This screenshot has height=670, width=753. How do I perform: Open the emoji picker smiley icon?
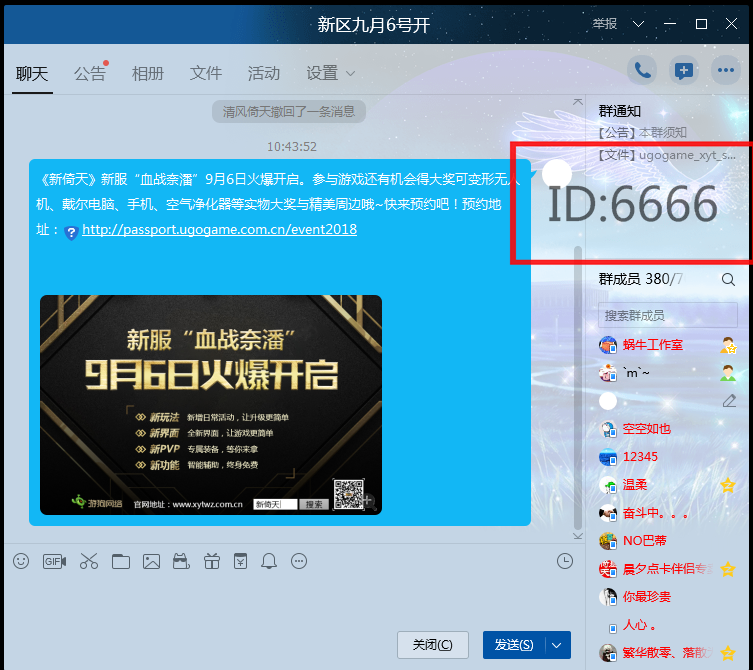21,561
